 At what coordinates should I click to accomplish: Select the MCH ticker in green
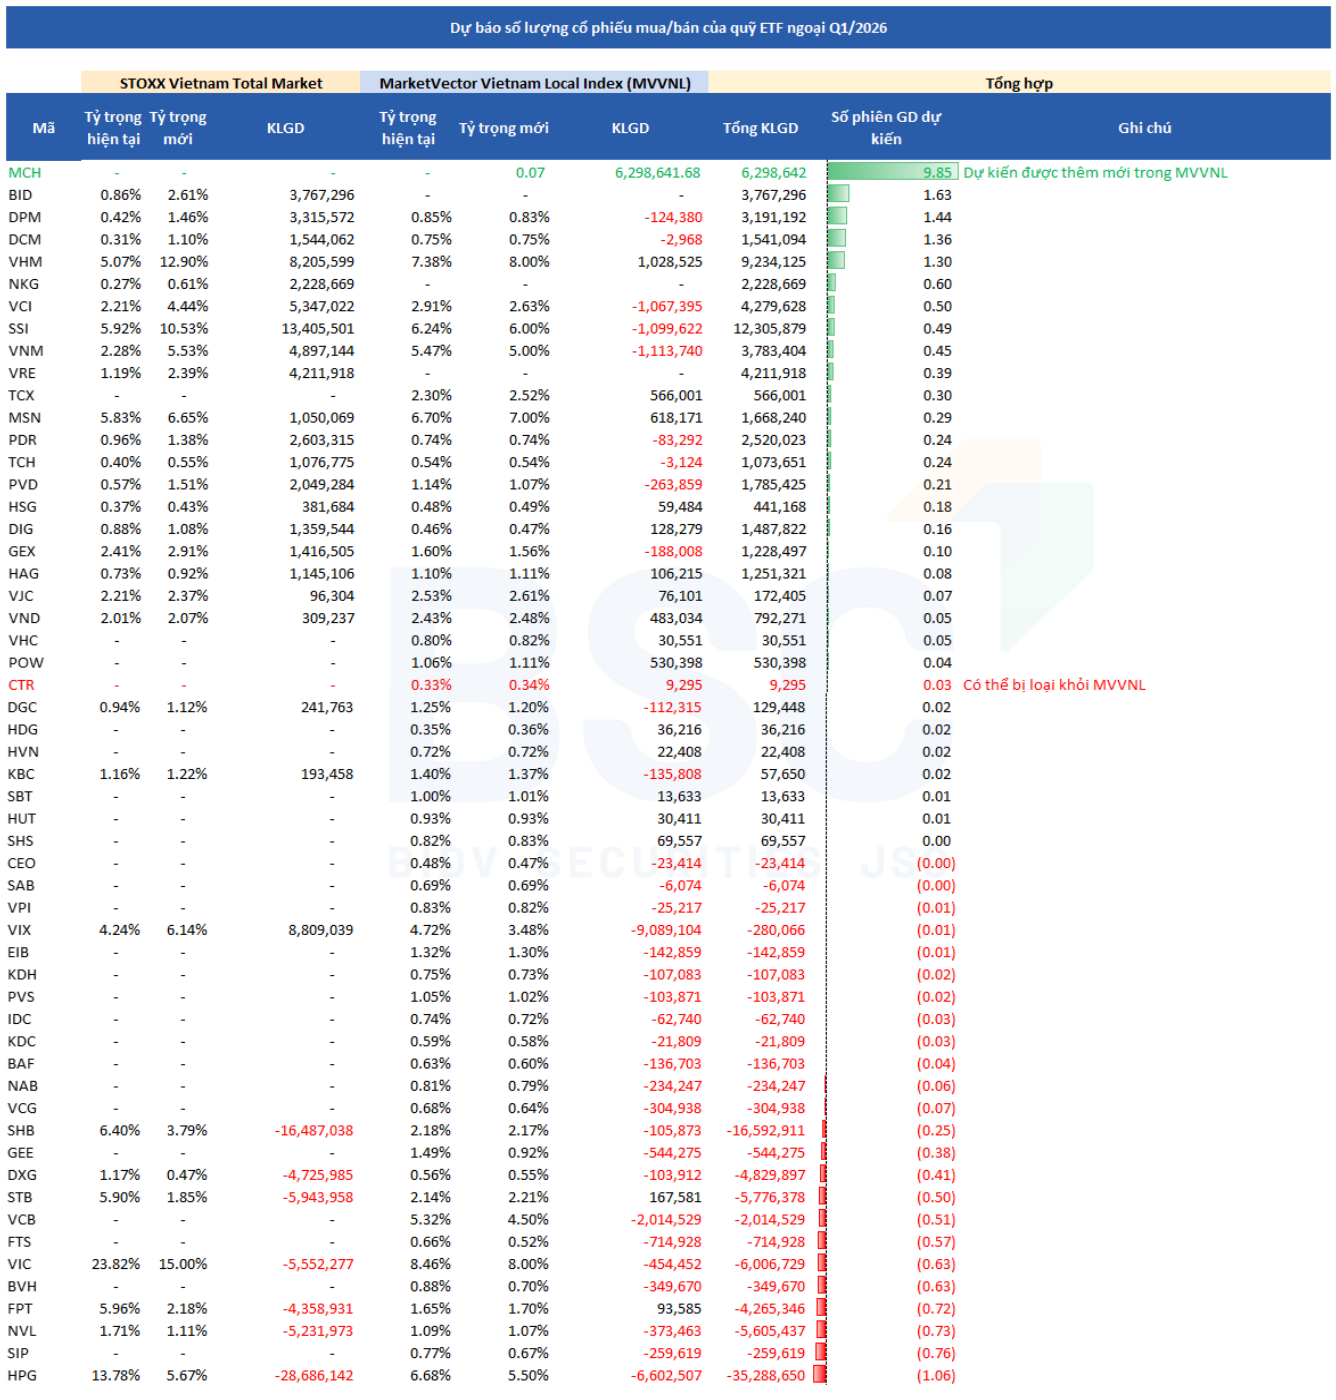click(25, 173)
